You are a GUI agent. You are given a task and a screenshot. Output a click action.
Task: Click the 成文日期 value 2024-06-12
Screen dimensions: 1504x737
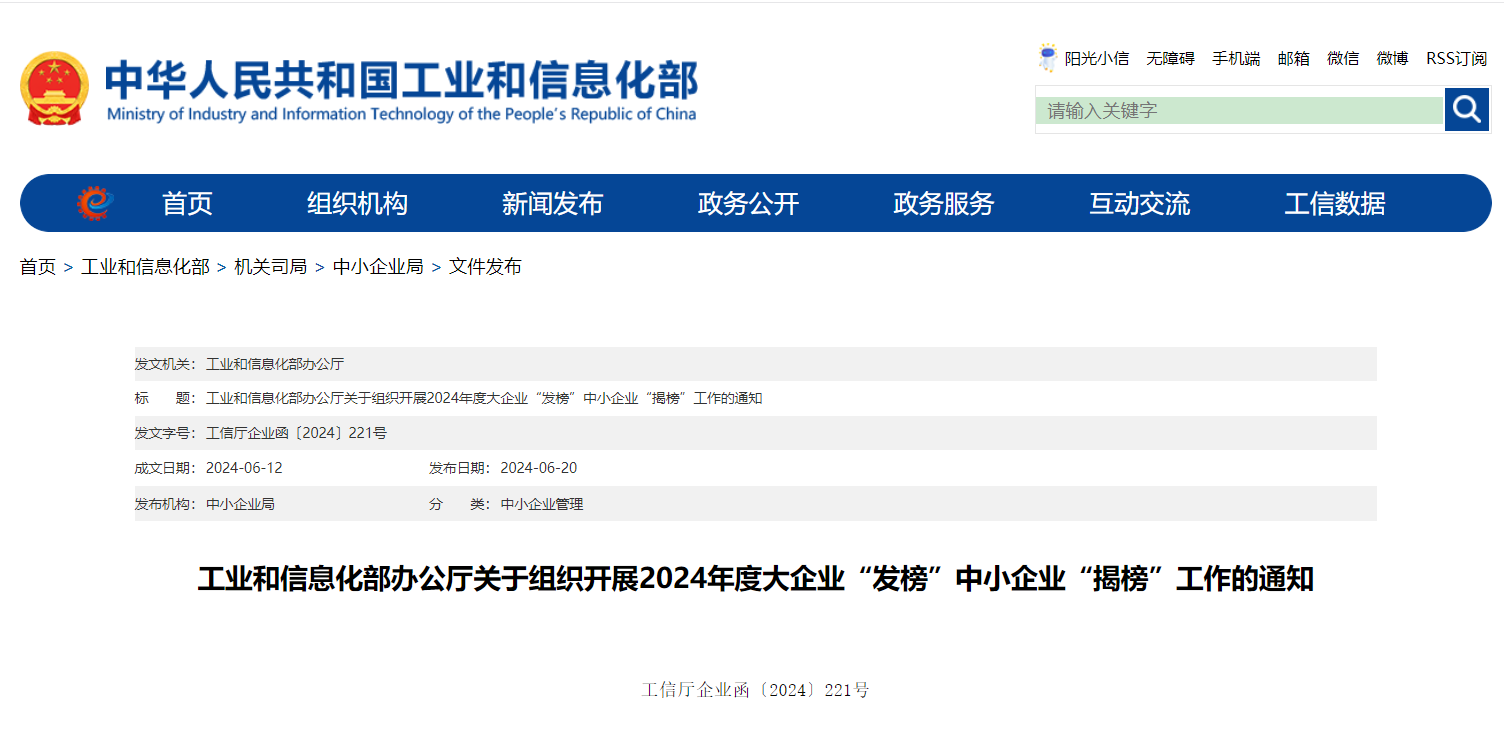click(244, 468)
